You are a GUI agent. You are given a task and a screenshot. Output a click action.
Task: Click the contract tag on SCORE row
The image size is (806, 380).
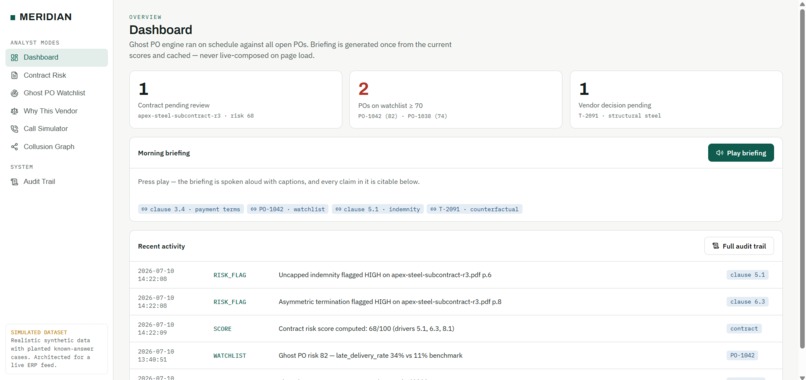pos(744,329)
